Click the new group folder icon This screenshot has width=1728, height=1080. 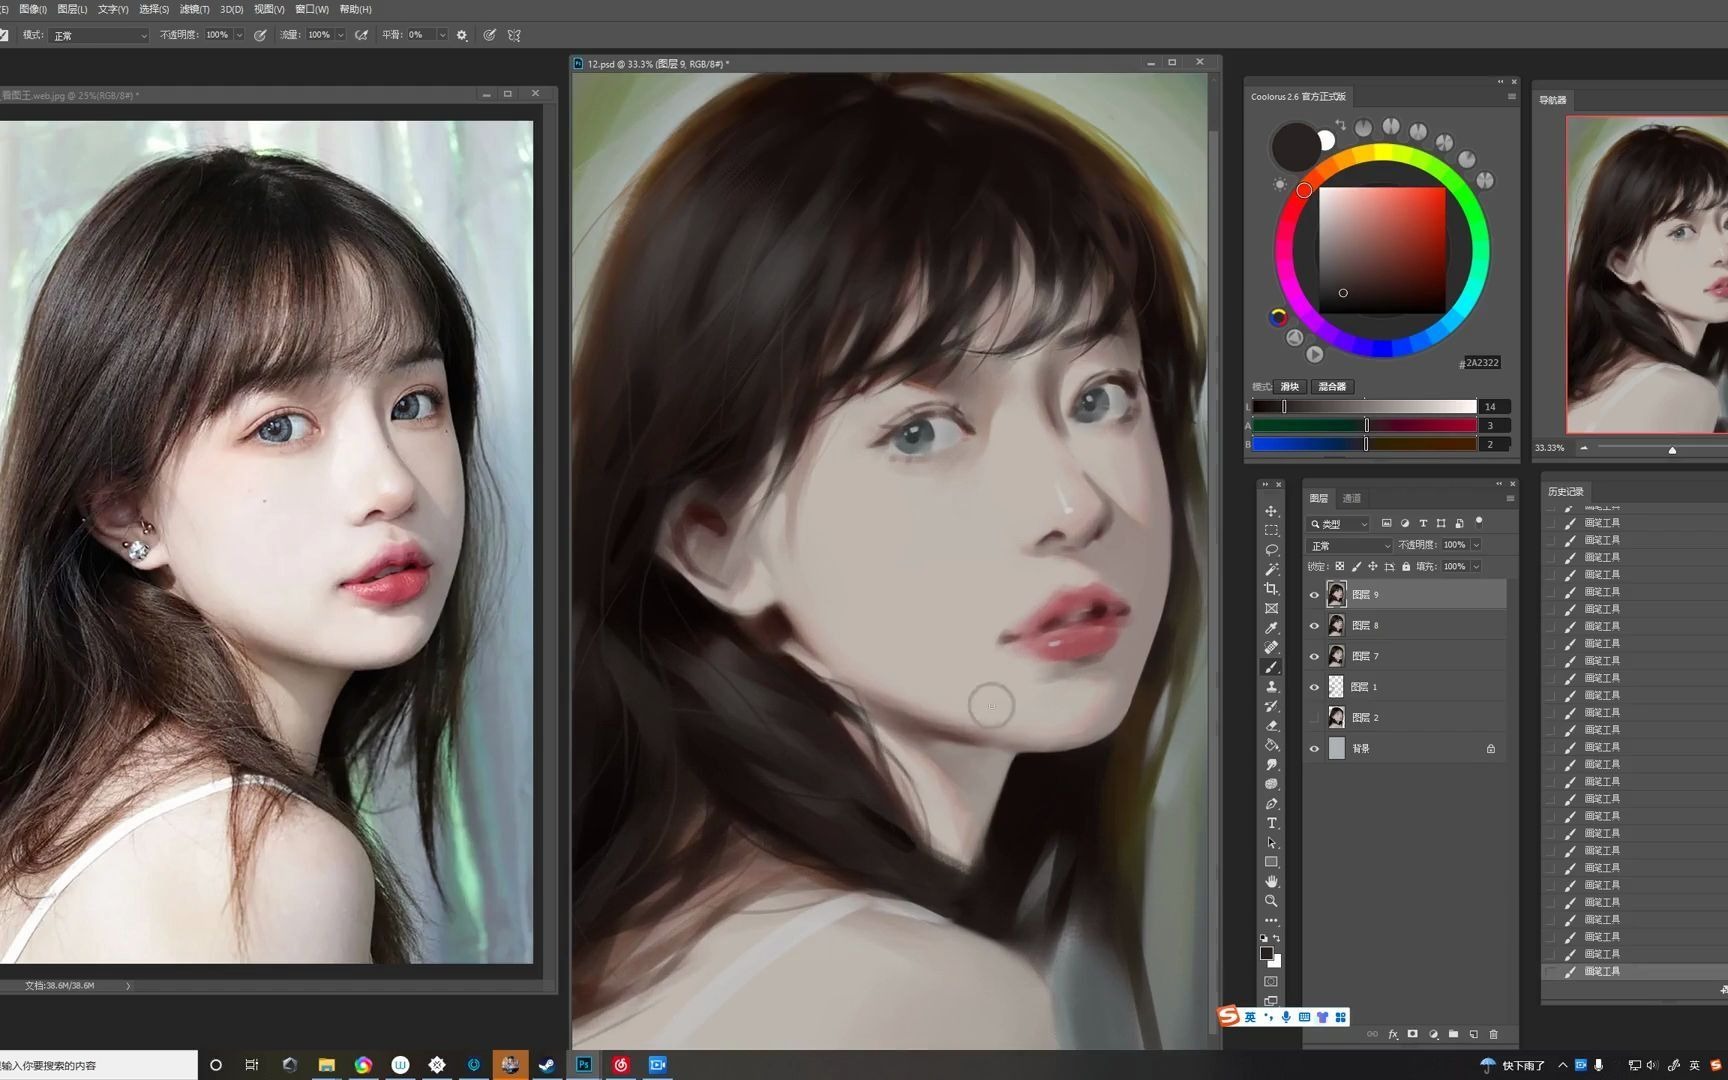pyautogui.click(x=1453, y=1034)
